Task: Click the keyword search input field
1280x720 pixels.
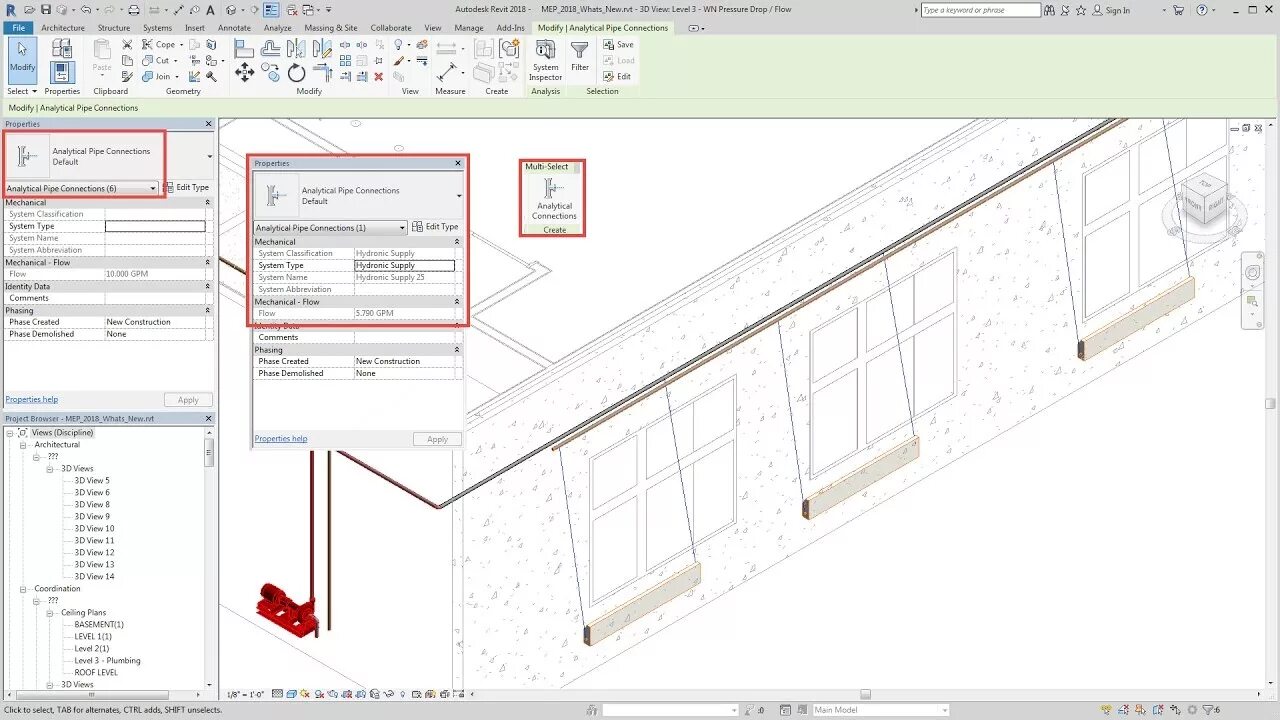Action: [x=980, y=10]
